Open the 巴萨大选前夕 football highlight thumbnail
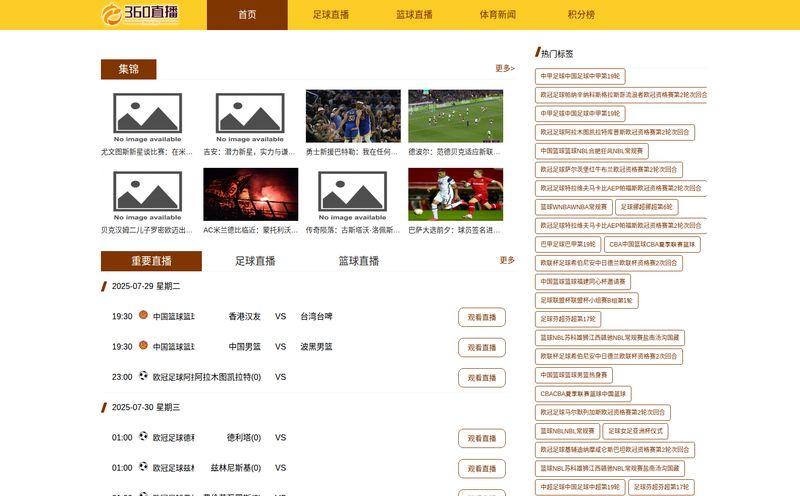 pos(455,194)
